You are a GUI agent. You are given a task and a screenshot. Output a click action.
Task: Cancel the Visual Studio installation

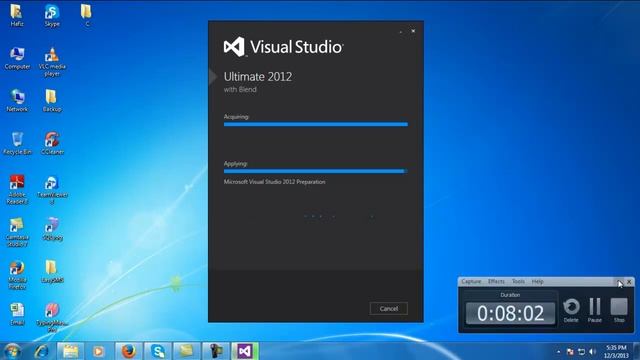point(389,309)
